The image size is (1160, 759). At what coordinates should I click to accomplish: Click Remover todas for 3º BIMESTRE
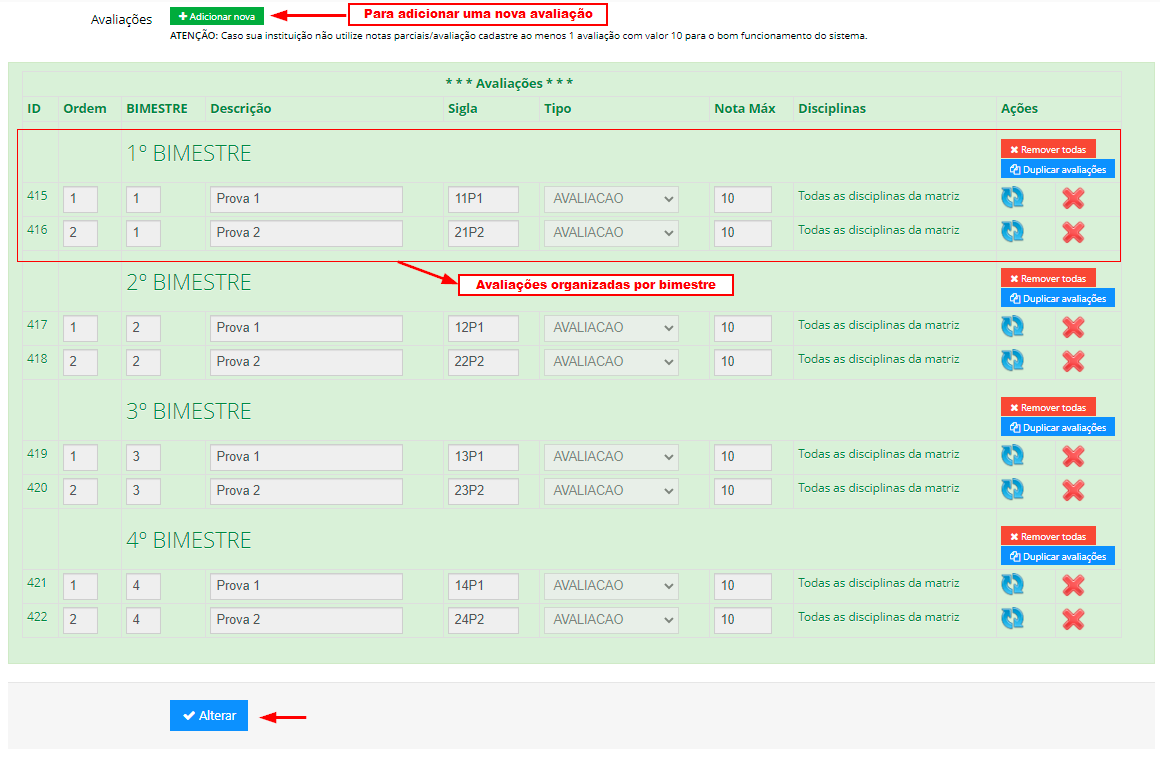point(1048,407)
